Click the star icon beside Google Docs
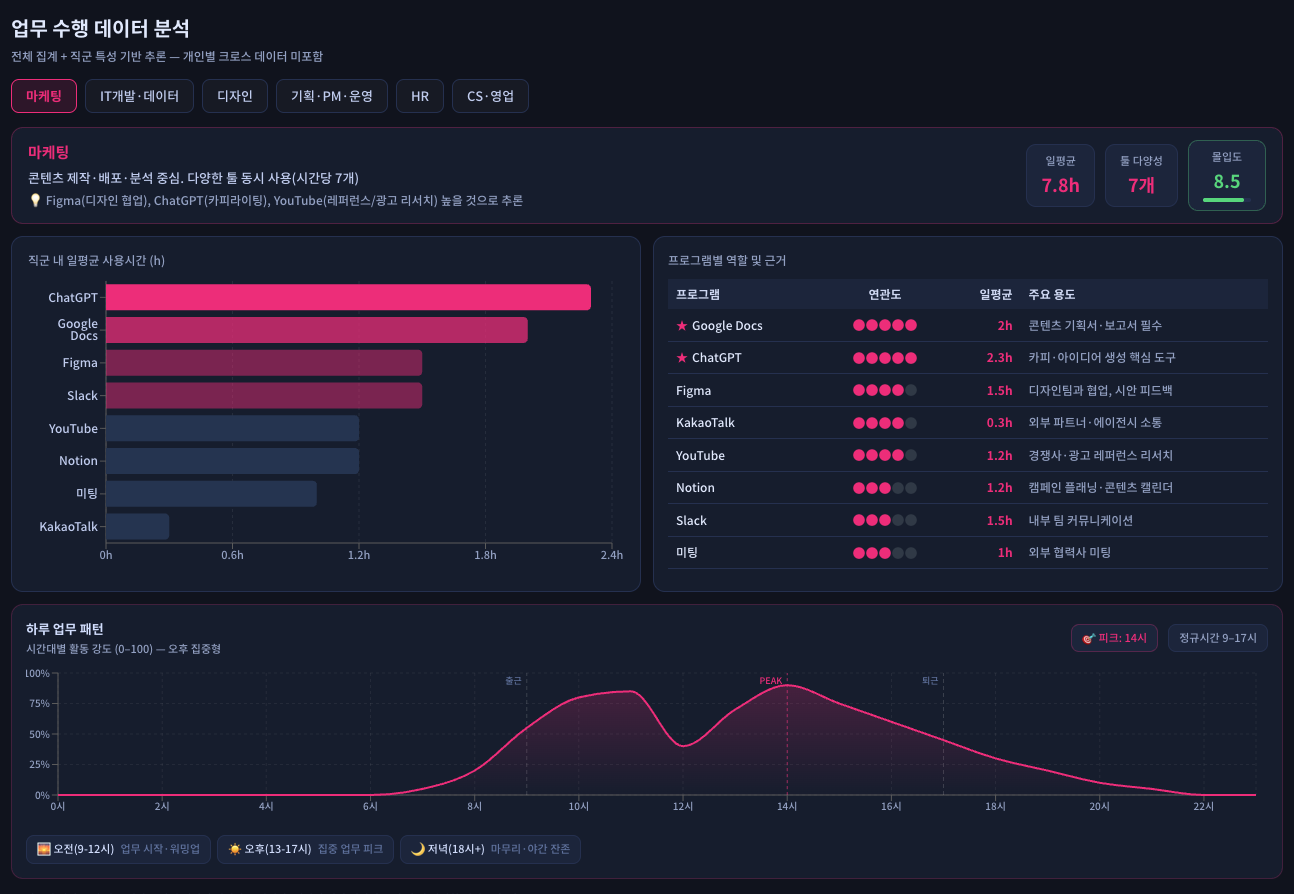Screen dimensions: 1294x894 [682, 326]
